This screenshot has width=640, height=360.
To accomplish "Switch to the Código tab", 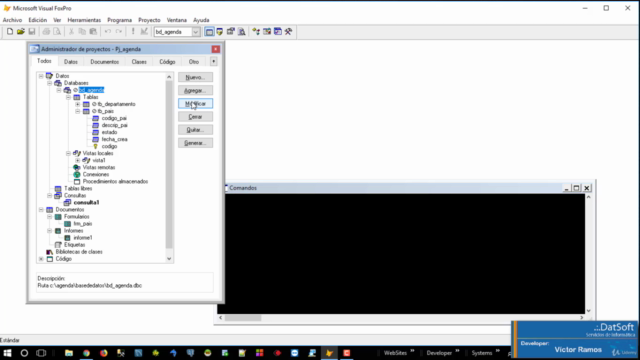I will (x=167, y=62).
